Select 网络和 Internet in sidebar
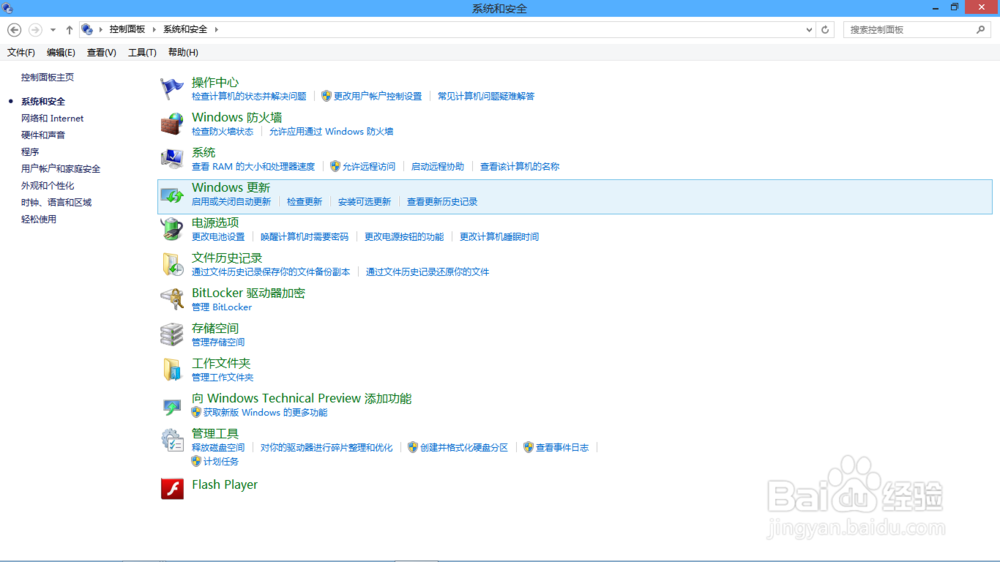This screenshot has height=562, width=1000. (x=52, y=118)
